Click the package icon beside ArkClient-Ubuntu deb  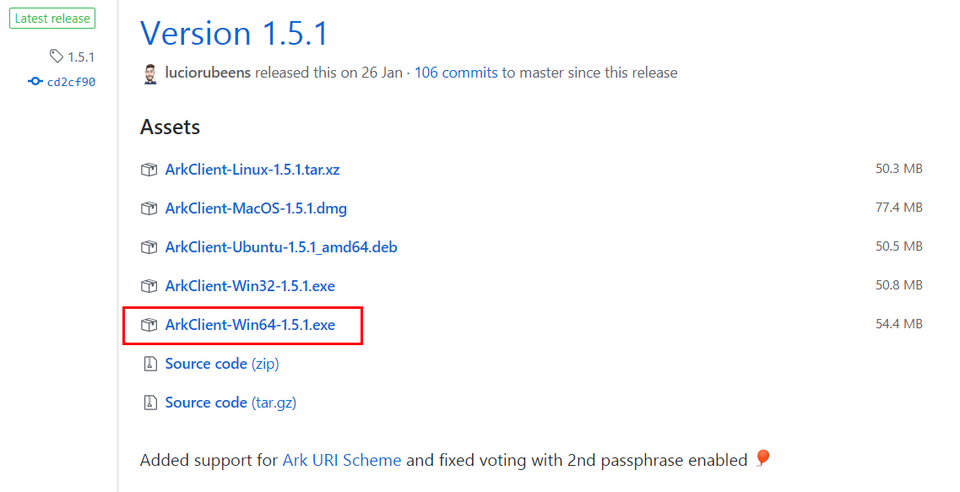[149, 247]
